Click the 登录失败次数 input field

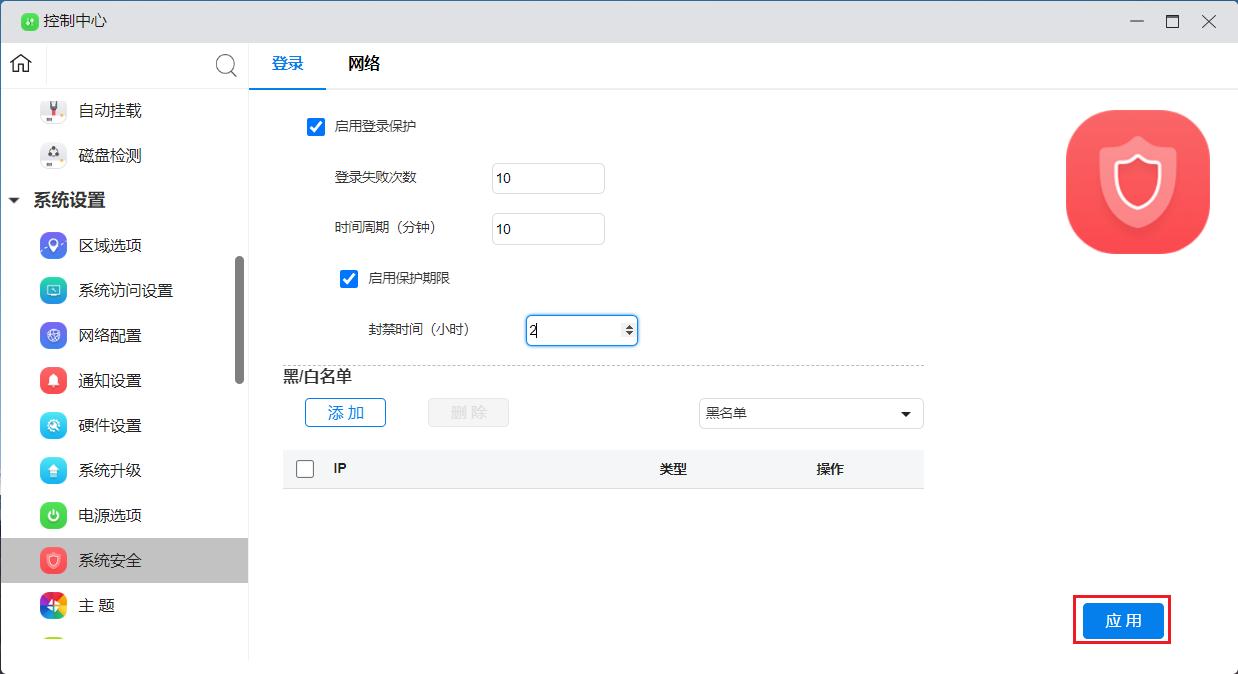coord(548,179)
